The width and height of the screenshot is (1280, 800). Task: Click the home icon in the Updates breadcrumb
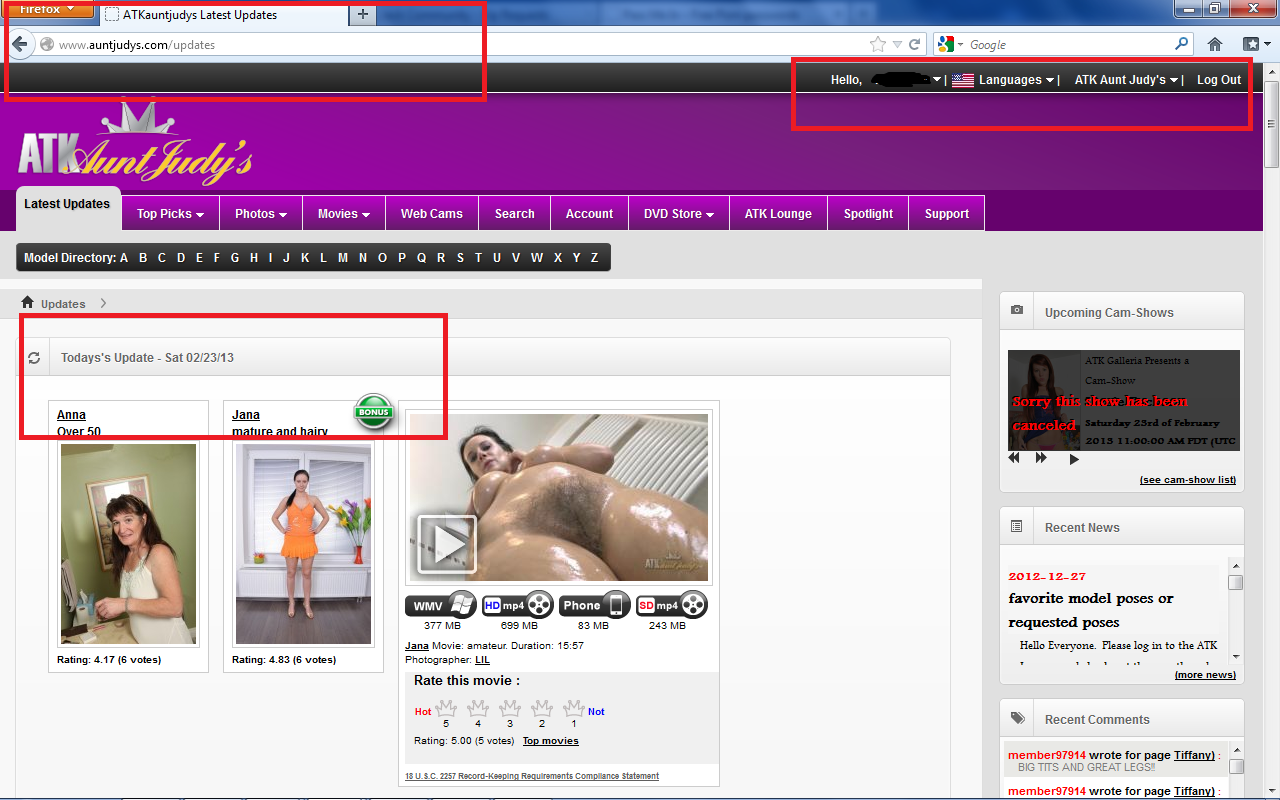28,303
